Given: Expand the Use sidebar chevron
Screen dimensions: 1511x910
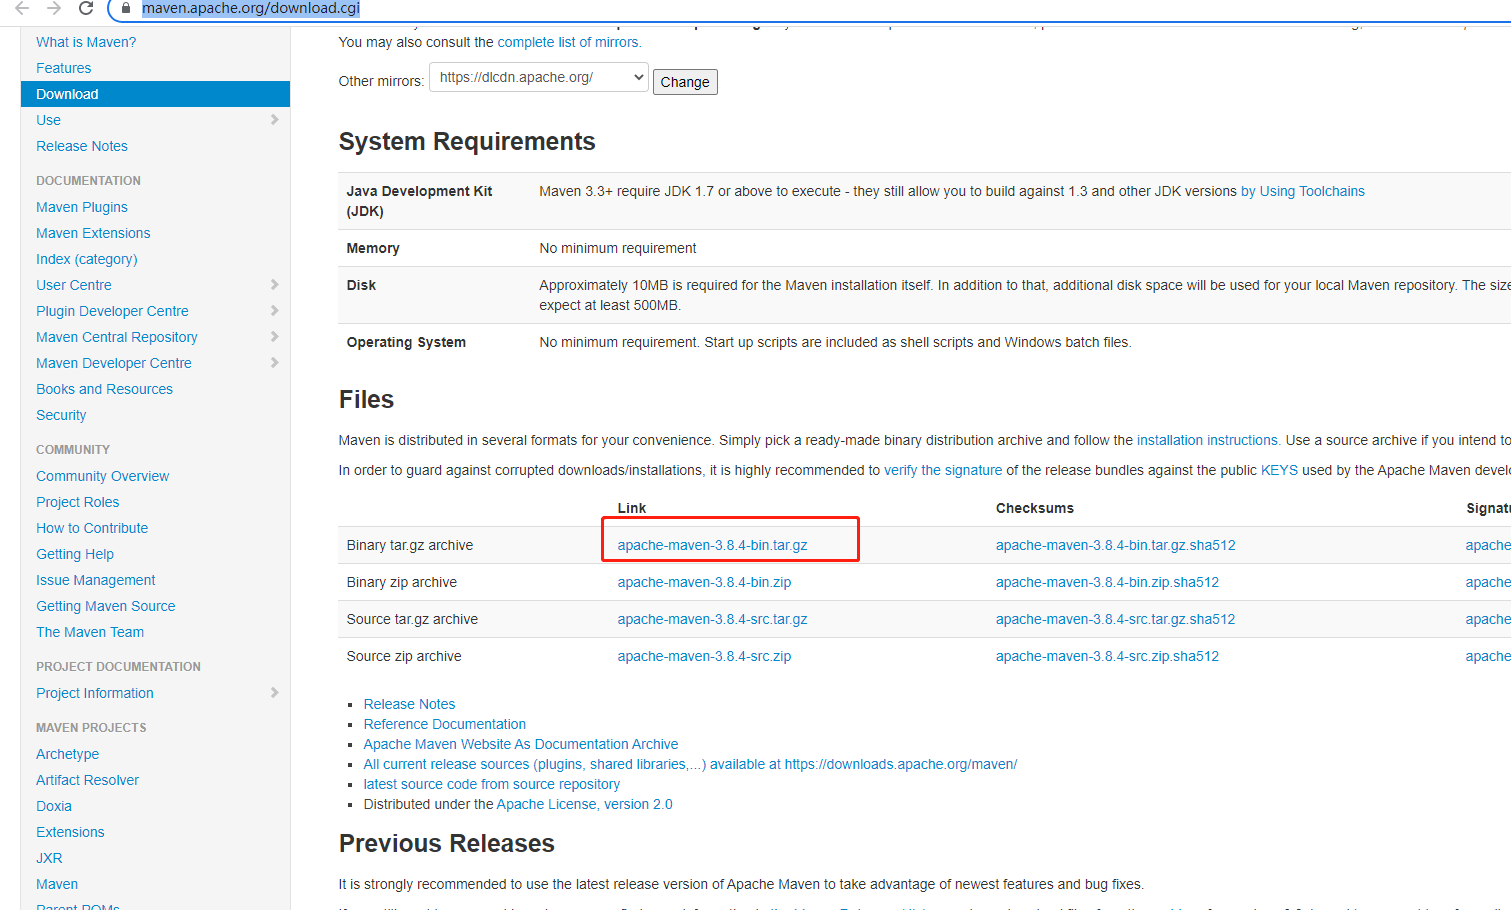Looking at the screenshot, I should (x=274, y=120).
